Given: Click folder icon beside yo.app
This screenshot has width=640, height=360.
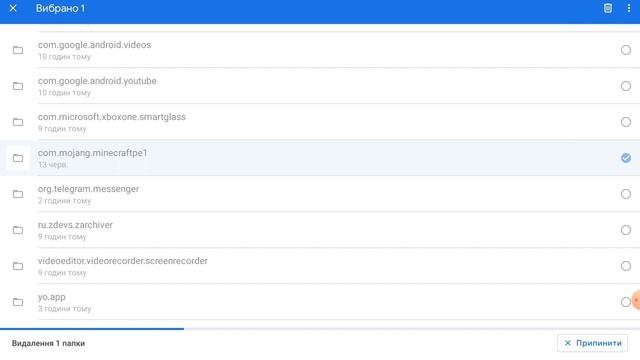Looking at the screenshot, I should point(18,302).
